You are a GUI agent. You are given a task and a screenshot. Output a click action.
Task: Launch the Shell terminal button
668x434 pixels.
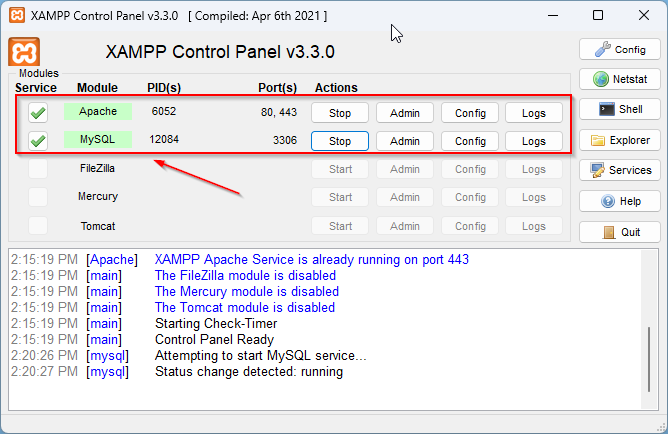pos(619,109)
